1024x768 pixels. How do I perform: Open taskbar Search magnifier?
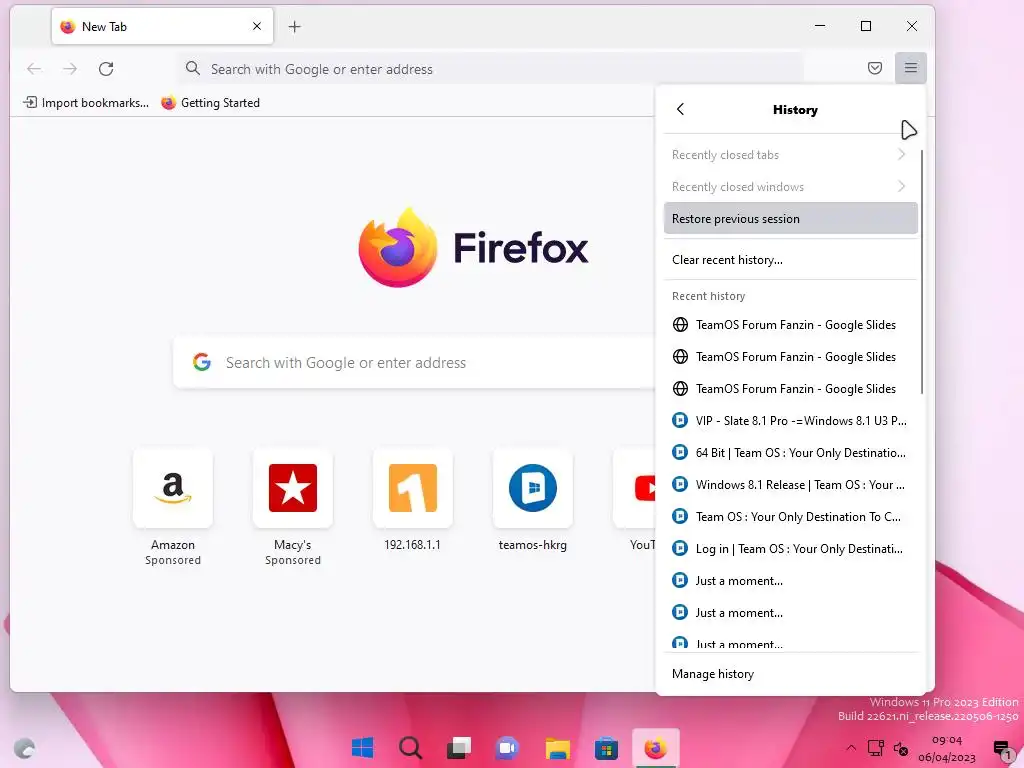point(411,748)
